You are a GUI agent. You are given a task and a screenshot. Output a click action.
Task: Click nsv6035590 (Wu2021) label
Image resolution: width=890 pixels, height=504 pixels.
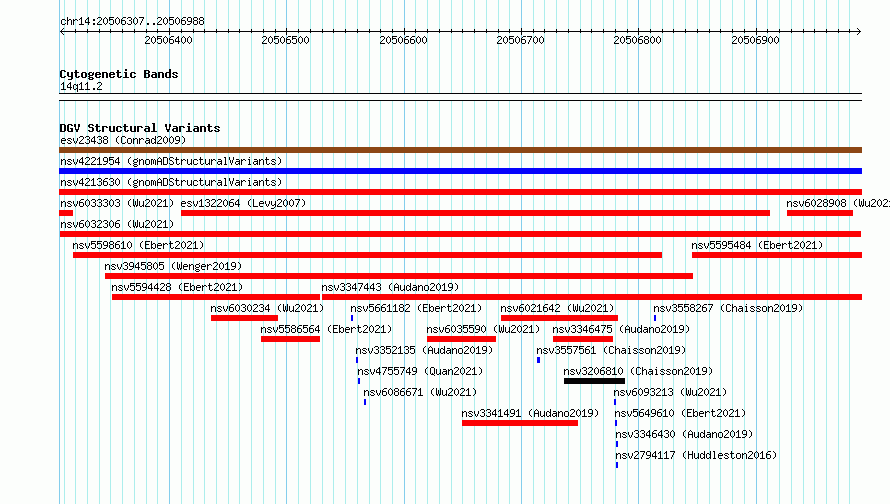(x=483, y=329)
